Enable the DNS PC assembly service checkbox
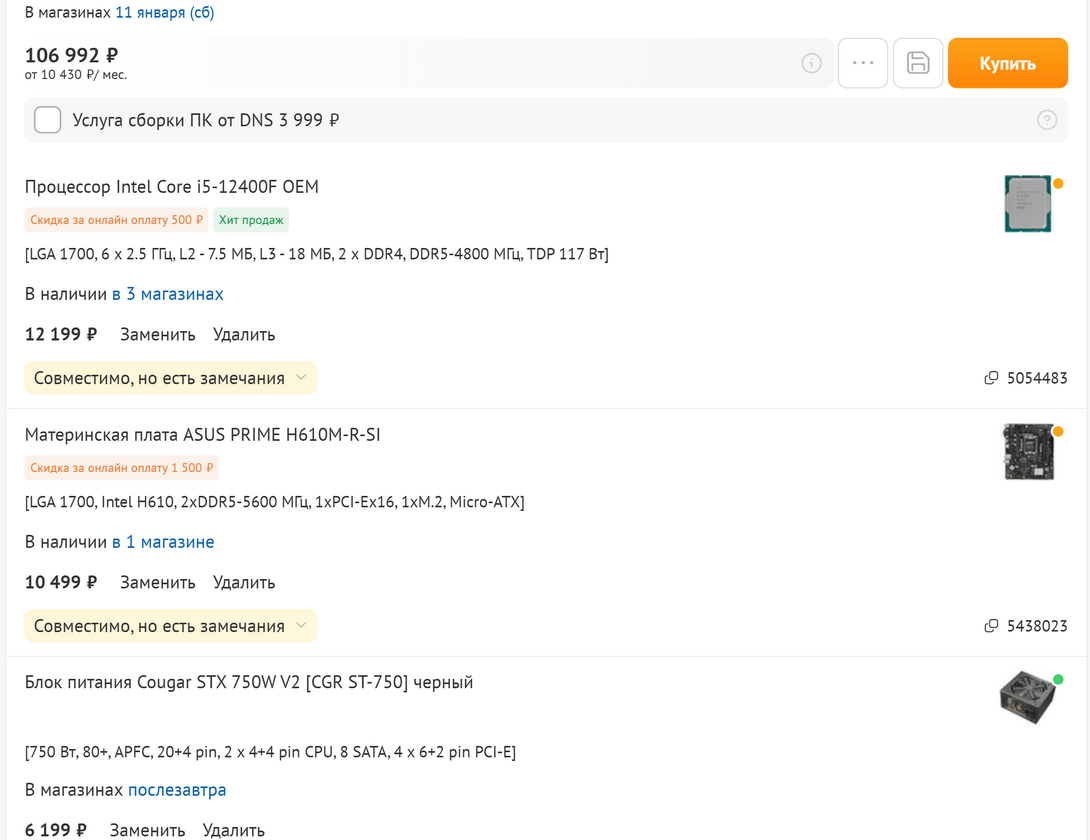The image size is (1090, 840). coord(48,120)
